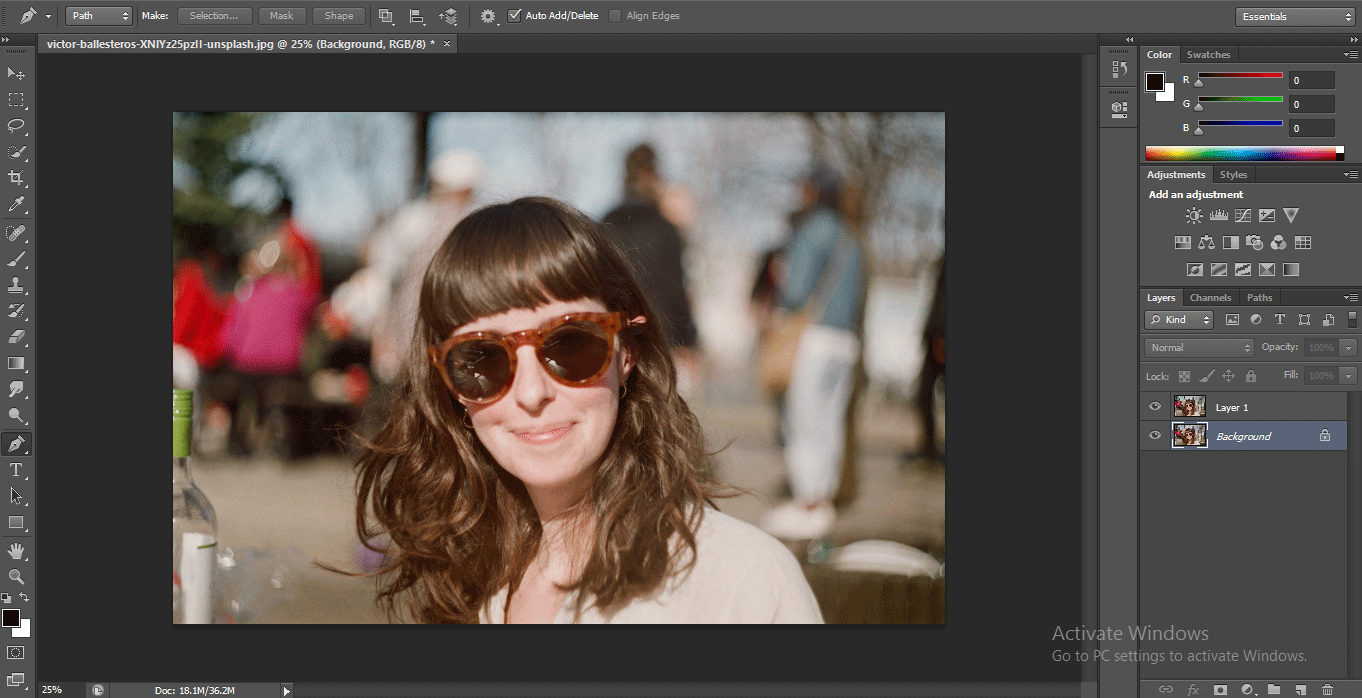The height and width of the screenshot is (698, 1362).
Task: Click the color spectrum ramp bar
Action: [x=1240, y=153]
